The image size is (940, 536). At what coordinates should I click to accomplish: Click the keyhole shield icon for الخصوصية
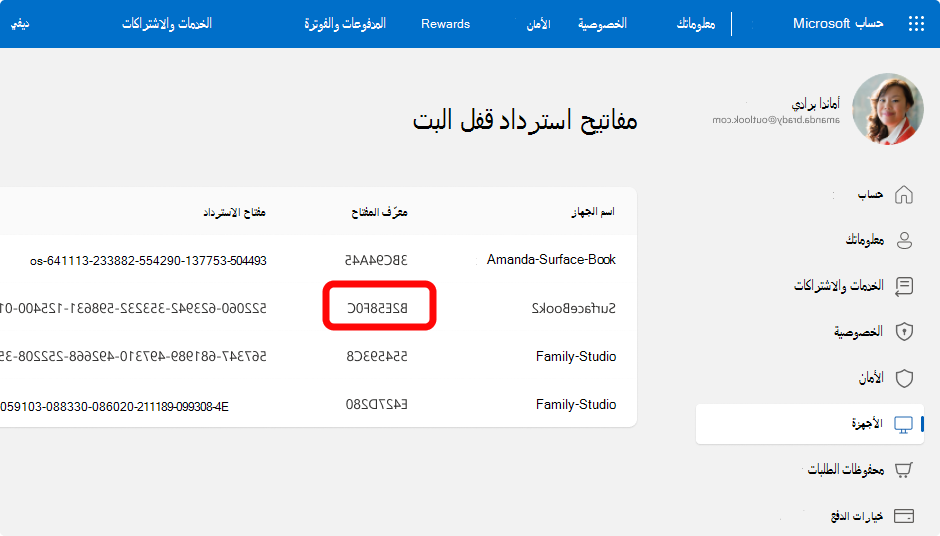pos(904,332)
